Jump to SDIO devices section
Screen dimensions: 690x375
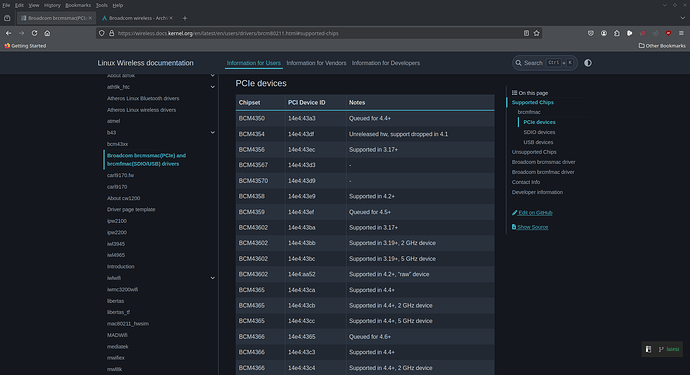539,132
